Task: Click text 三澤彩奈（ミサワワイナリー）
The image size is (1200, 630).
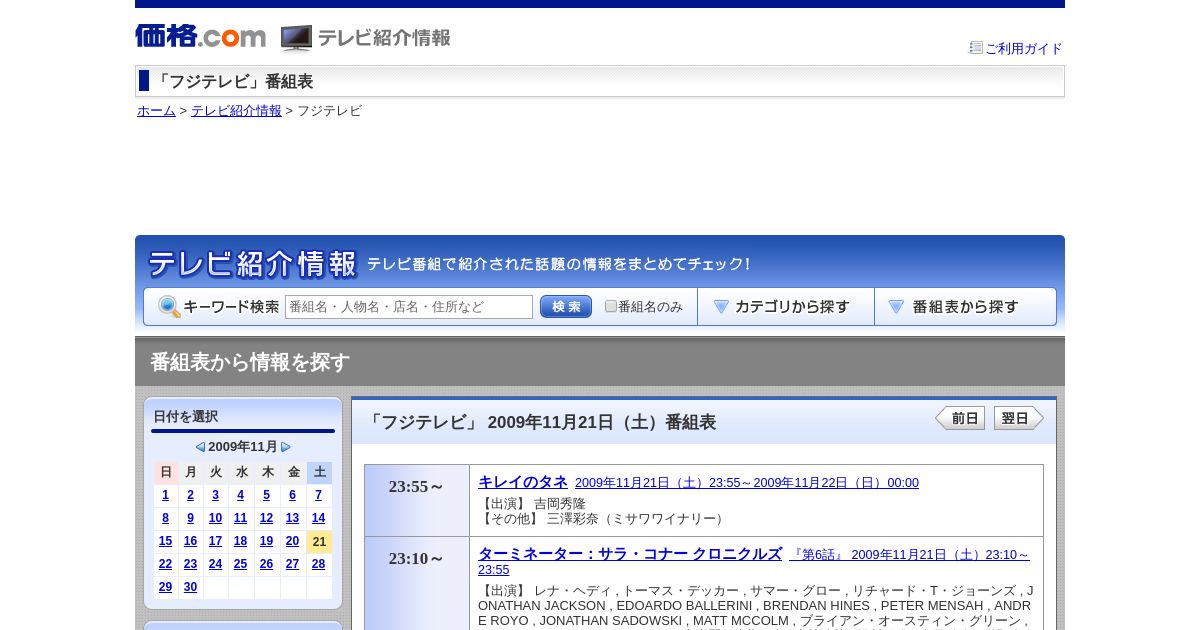Action: click(x=637, y=519)
